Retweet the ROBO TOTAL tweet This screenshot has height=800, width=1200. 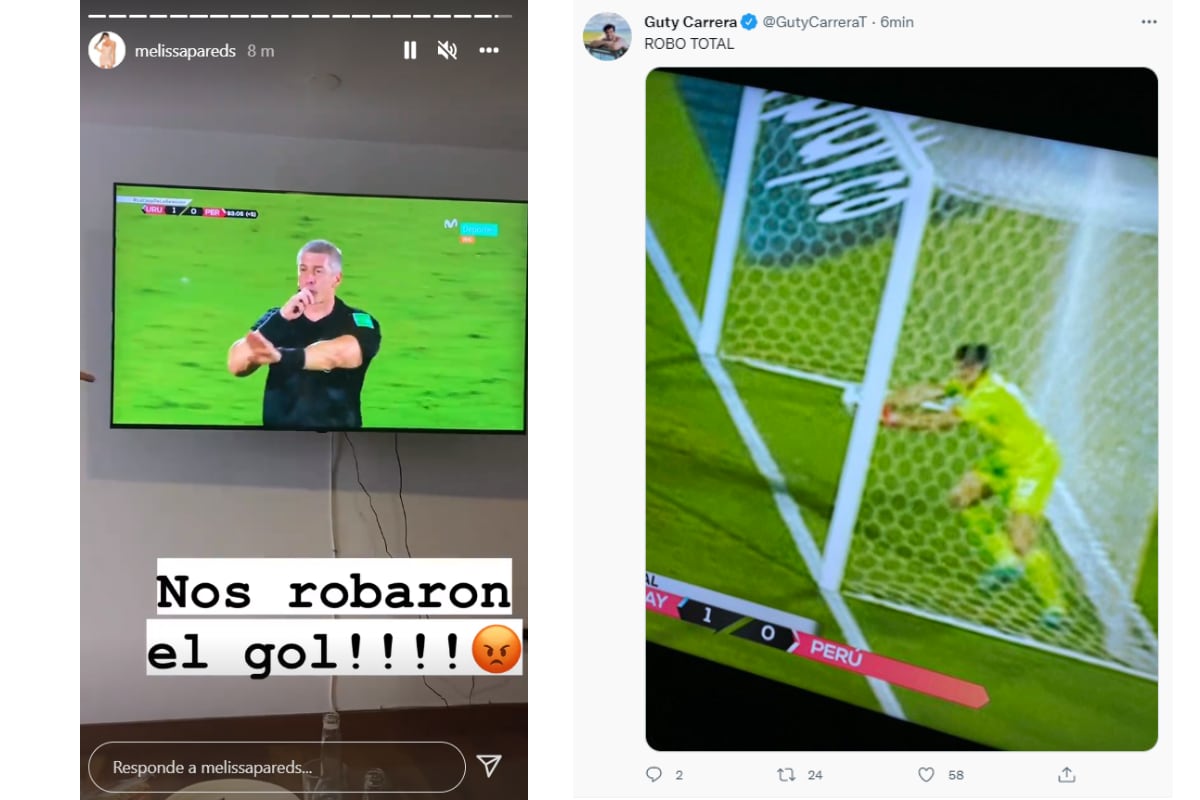pyautogui.click(x=787, y=774)
